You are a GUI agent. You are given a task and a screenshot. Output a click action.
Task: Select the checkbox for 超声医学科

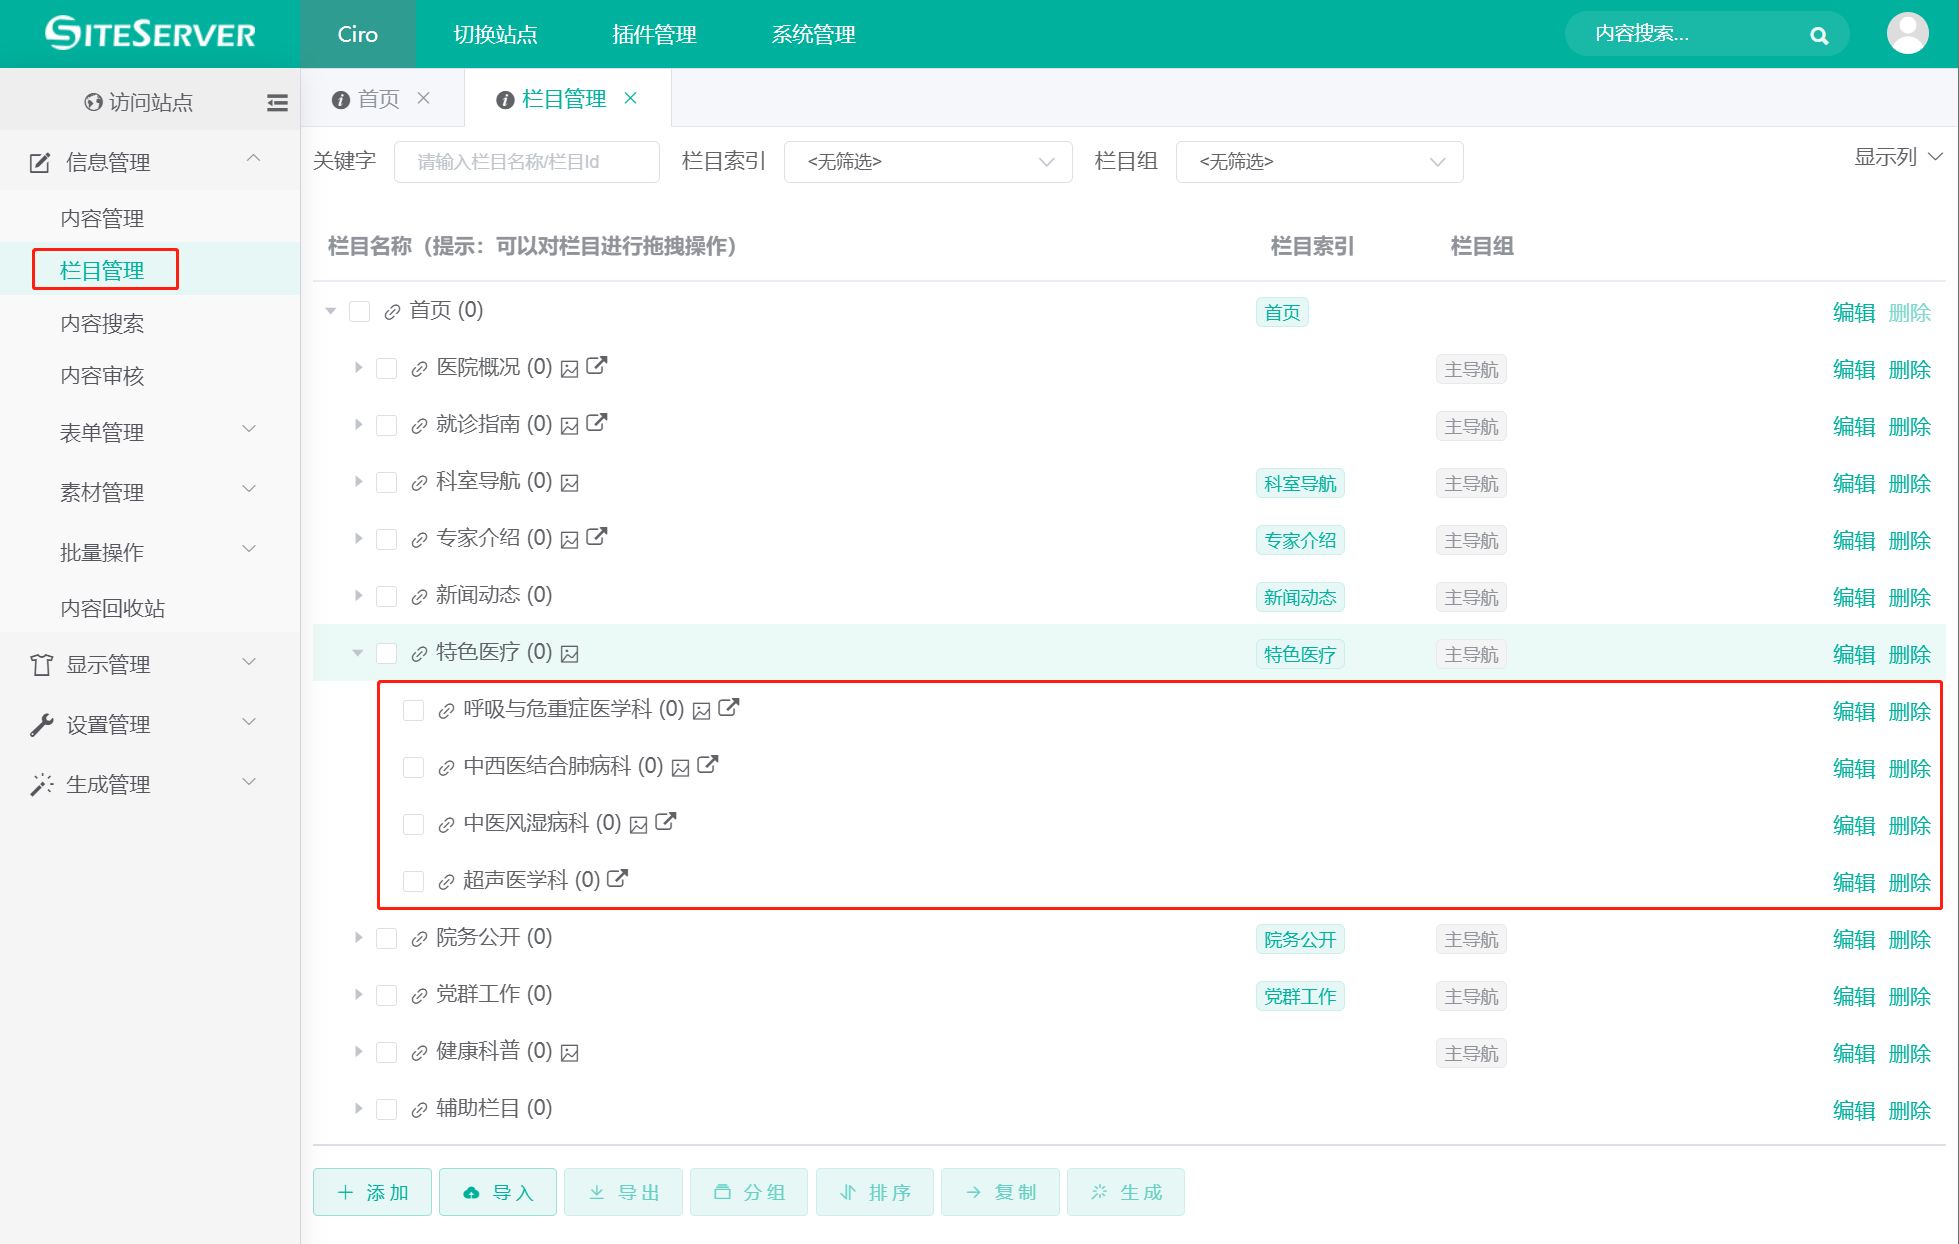[413, 881]
